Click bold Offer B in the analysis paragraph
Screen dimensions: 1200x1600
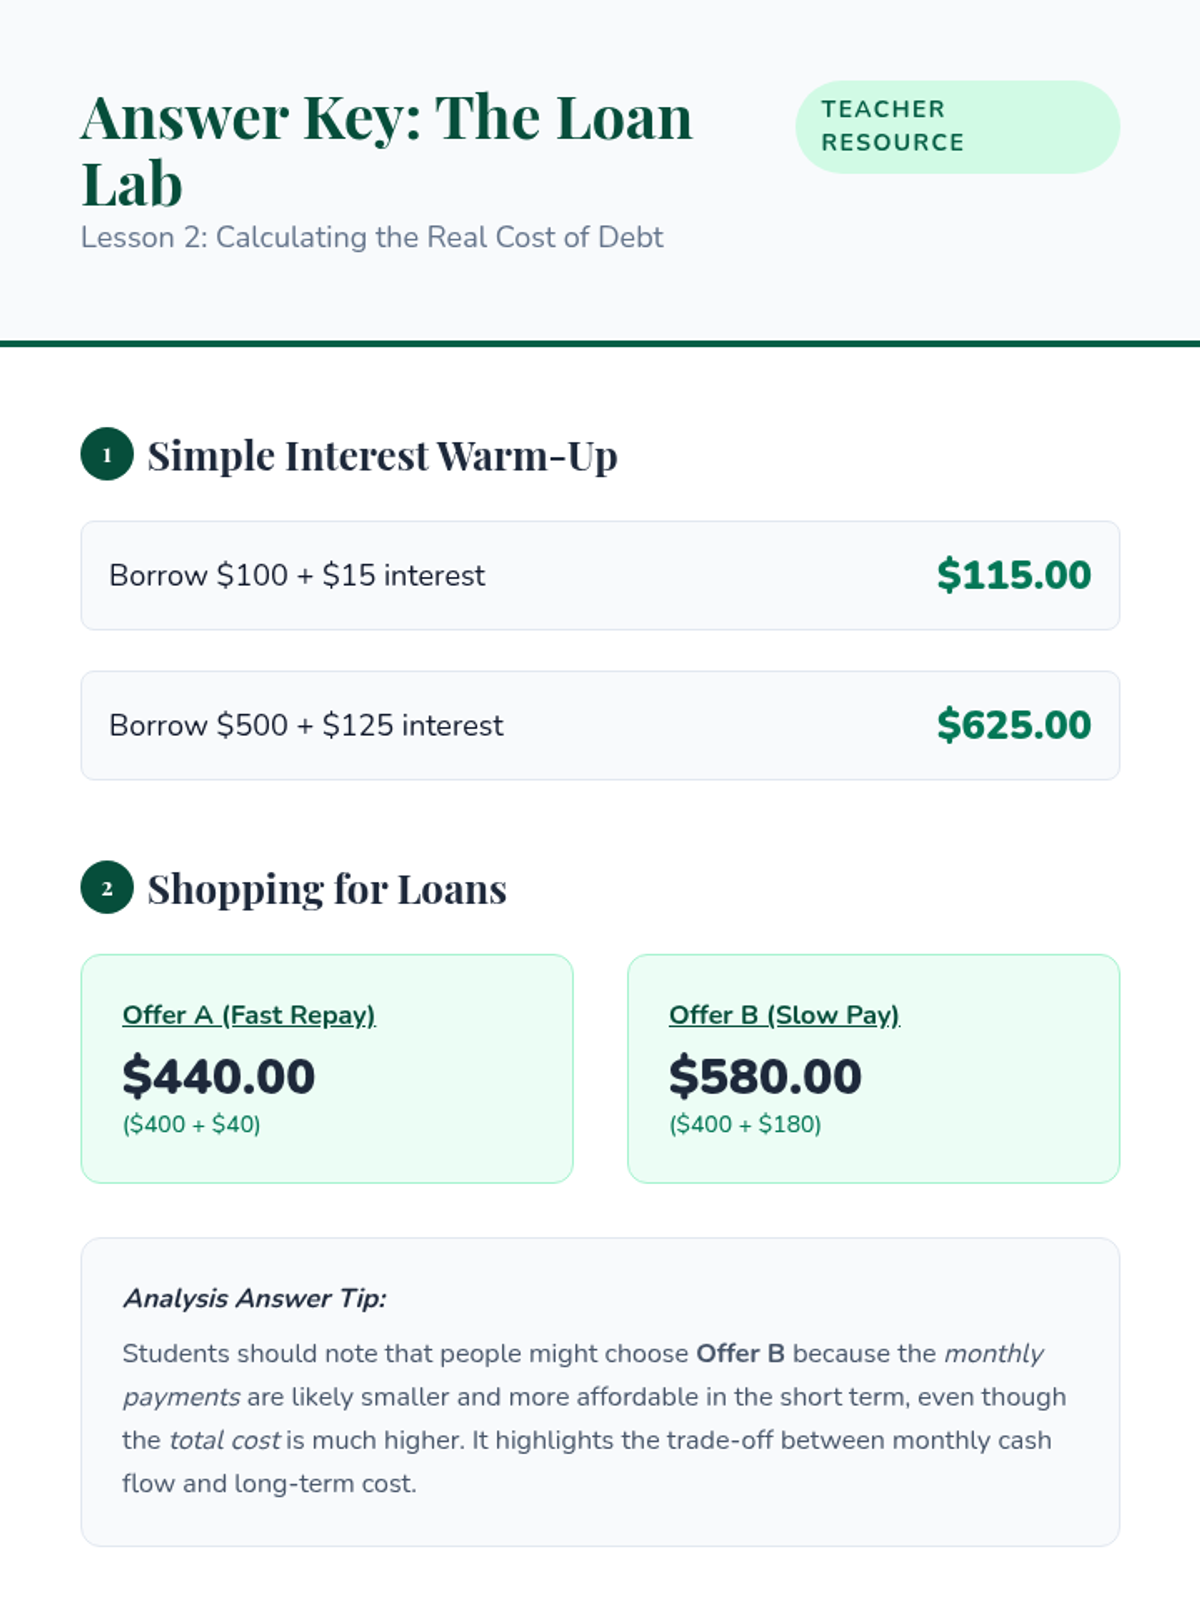coord(740,1354)
